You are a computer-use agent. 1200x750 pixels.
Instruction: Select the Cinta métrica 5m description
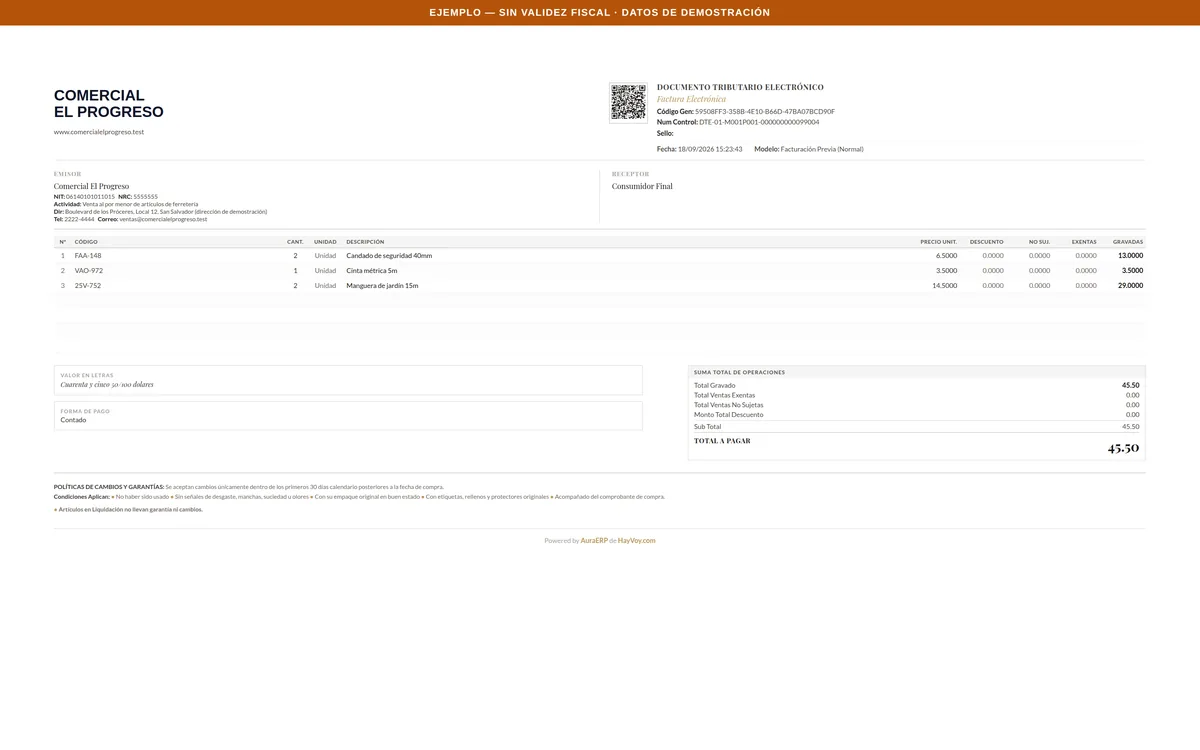point(372,271)
